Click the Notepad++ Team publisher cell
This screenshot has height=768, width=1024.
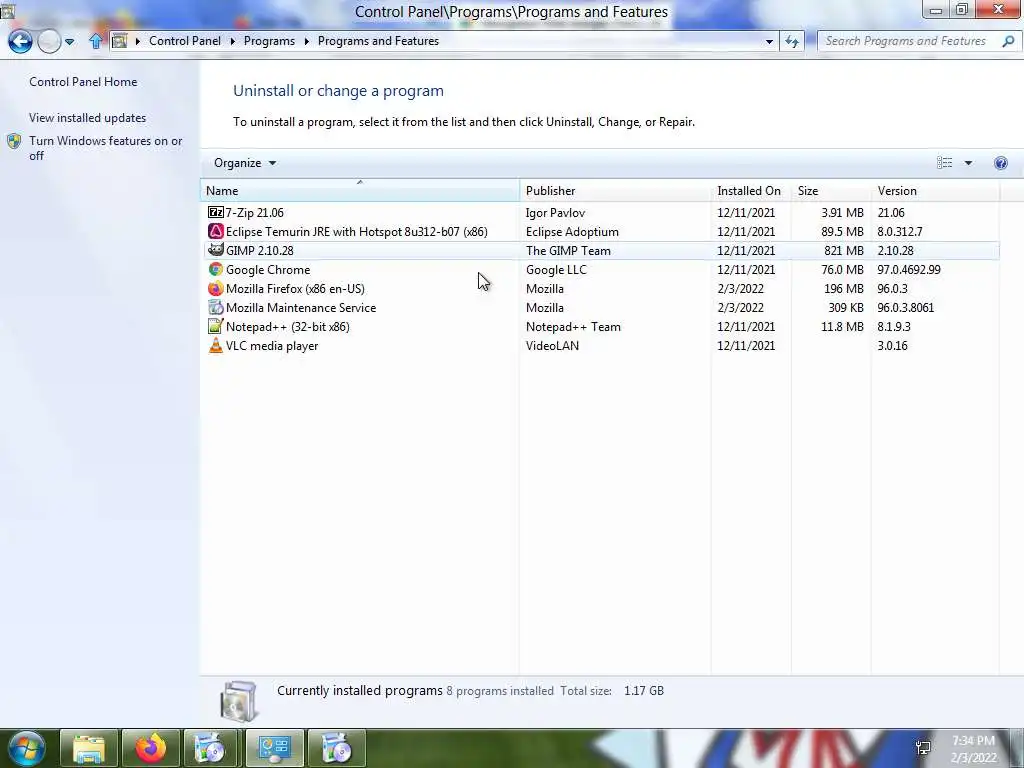[573, 326]
